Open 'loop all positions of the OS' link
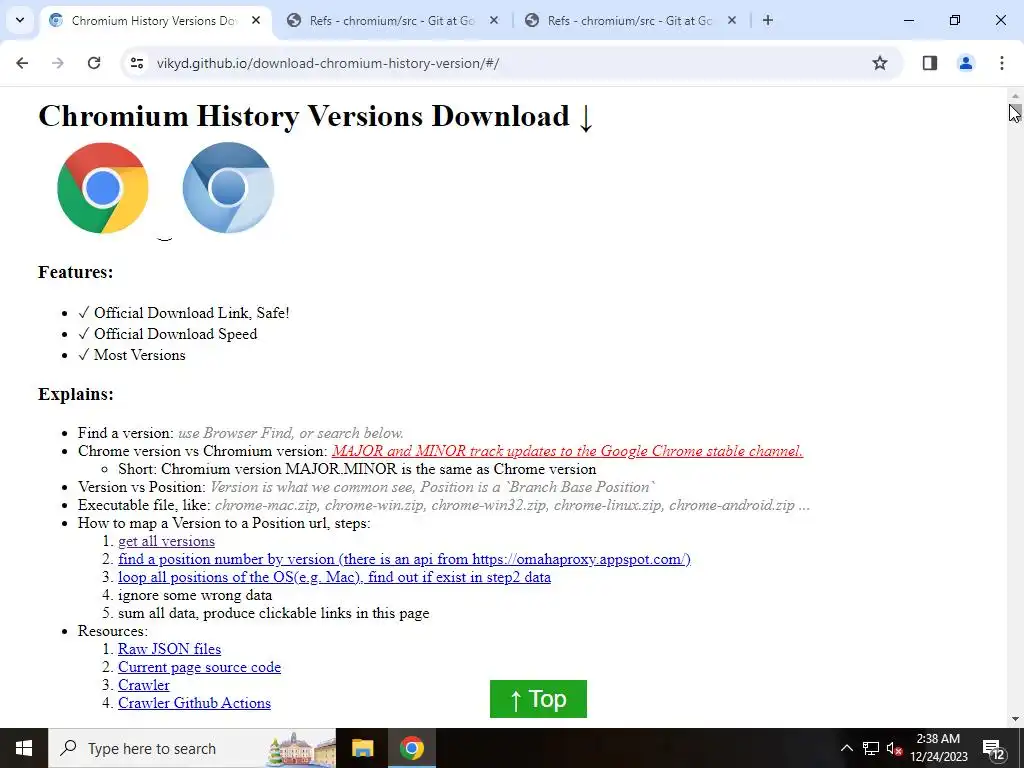Viewport: 1024px width, 768px height. point(334,577)
